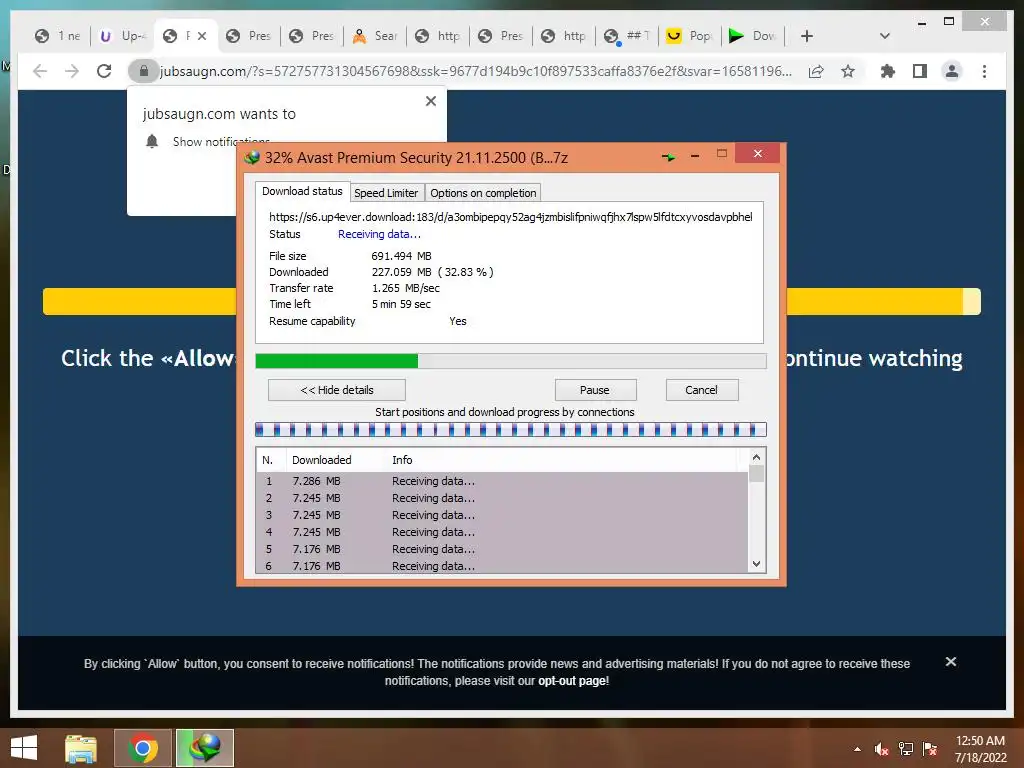This screenshot has height=768, width=1024.
Task: Pause the Avast download
Action: coord(595,390)
